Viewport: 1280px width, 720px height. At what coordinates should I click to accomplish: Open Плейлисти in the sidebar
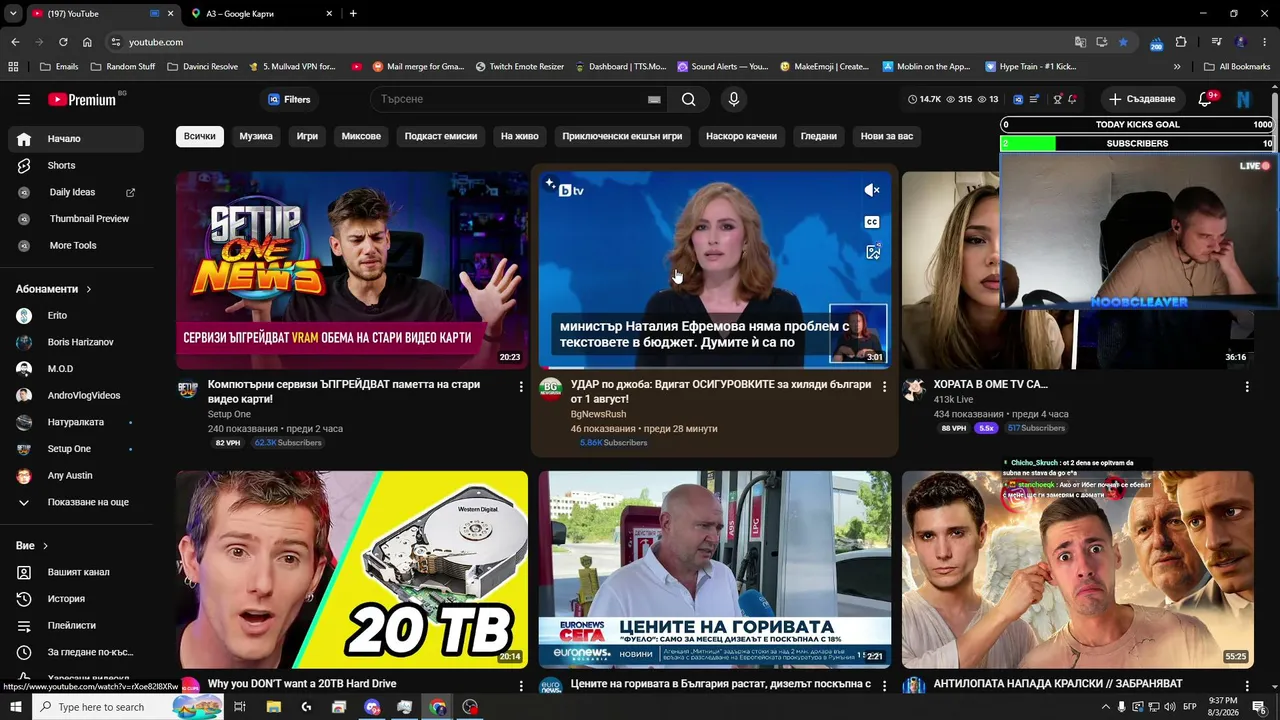pyautogui.click(x=76, y=625)
